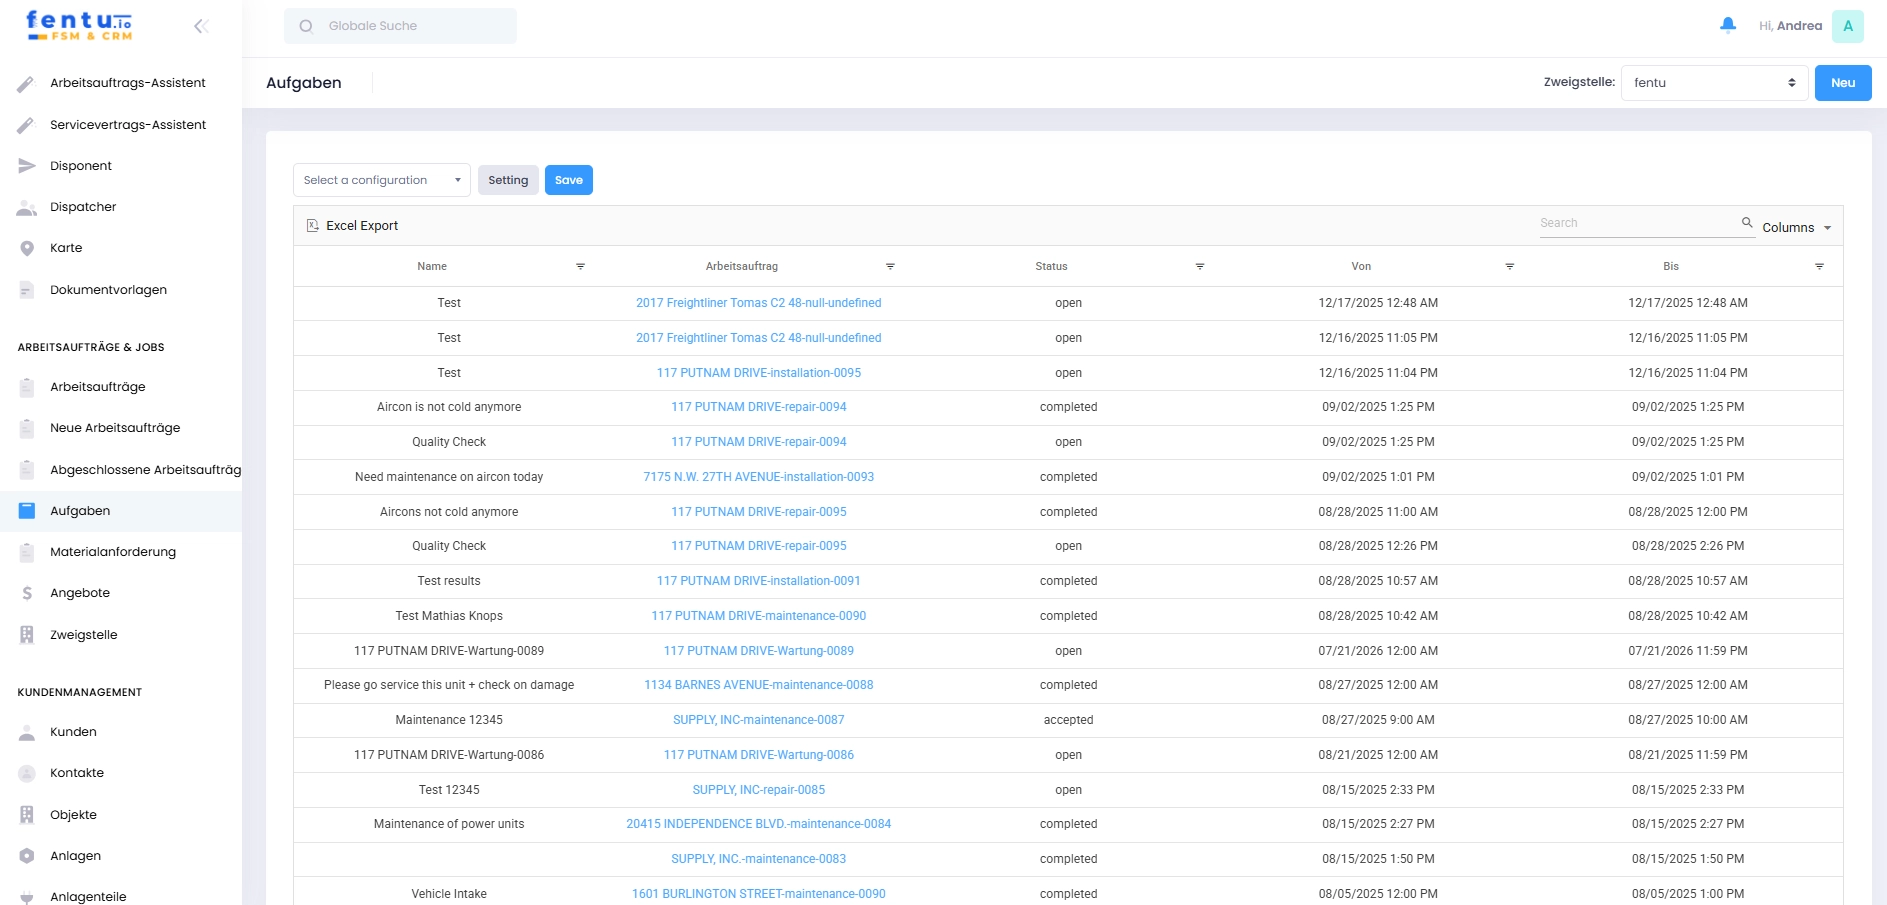Click the user avatar 'A' icon

(1847, 26)
